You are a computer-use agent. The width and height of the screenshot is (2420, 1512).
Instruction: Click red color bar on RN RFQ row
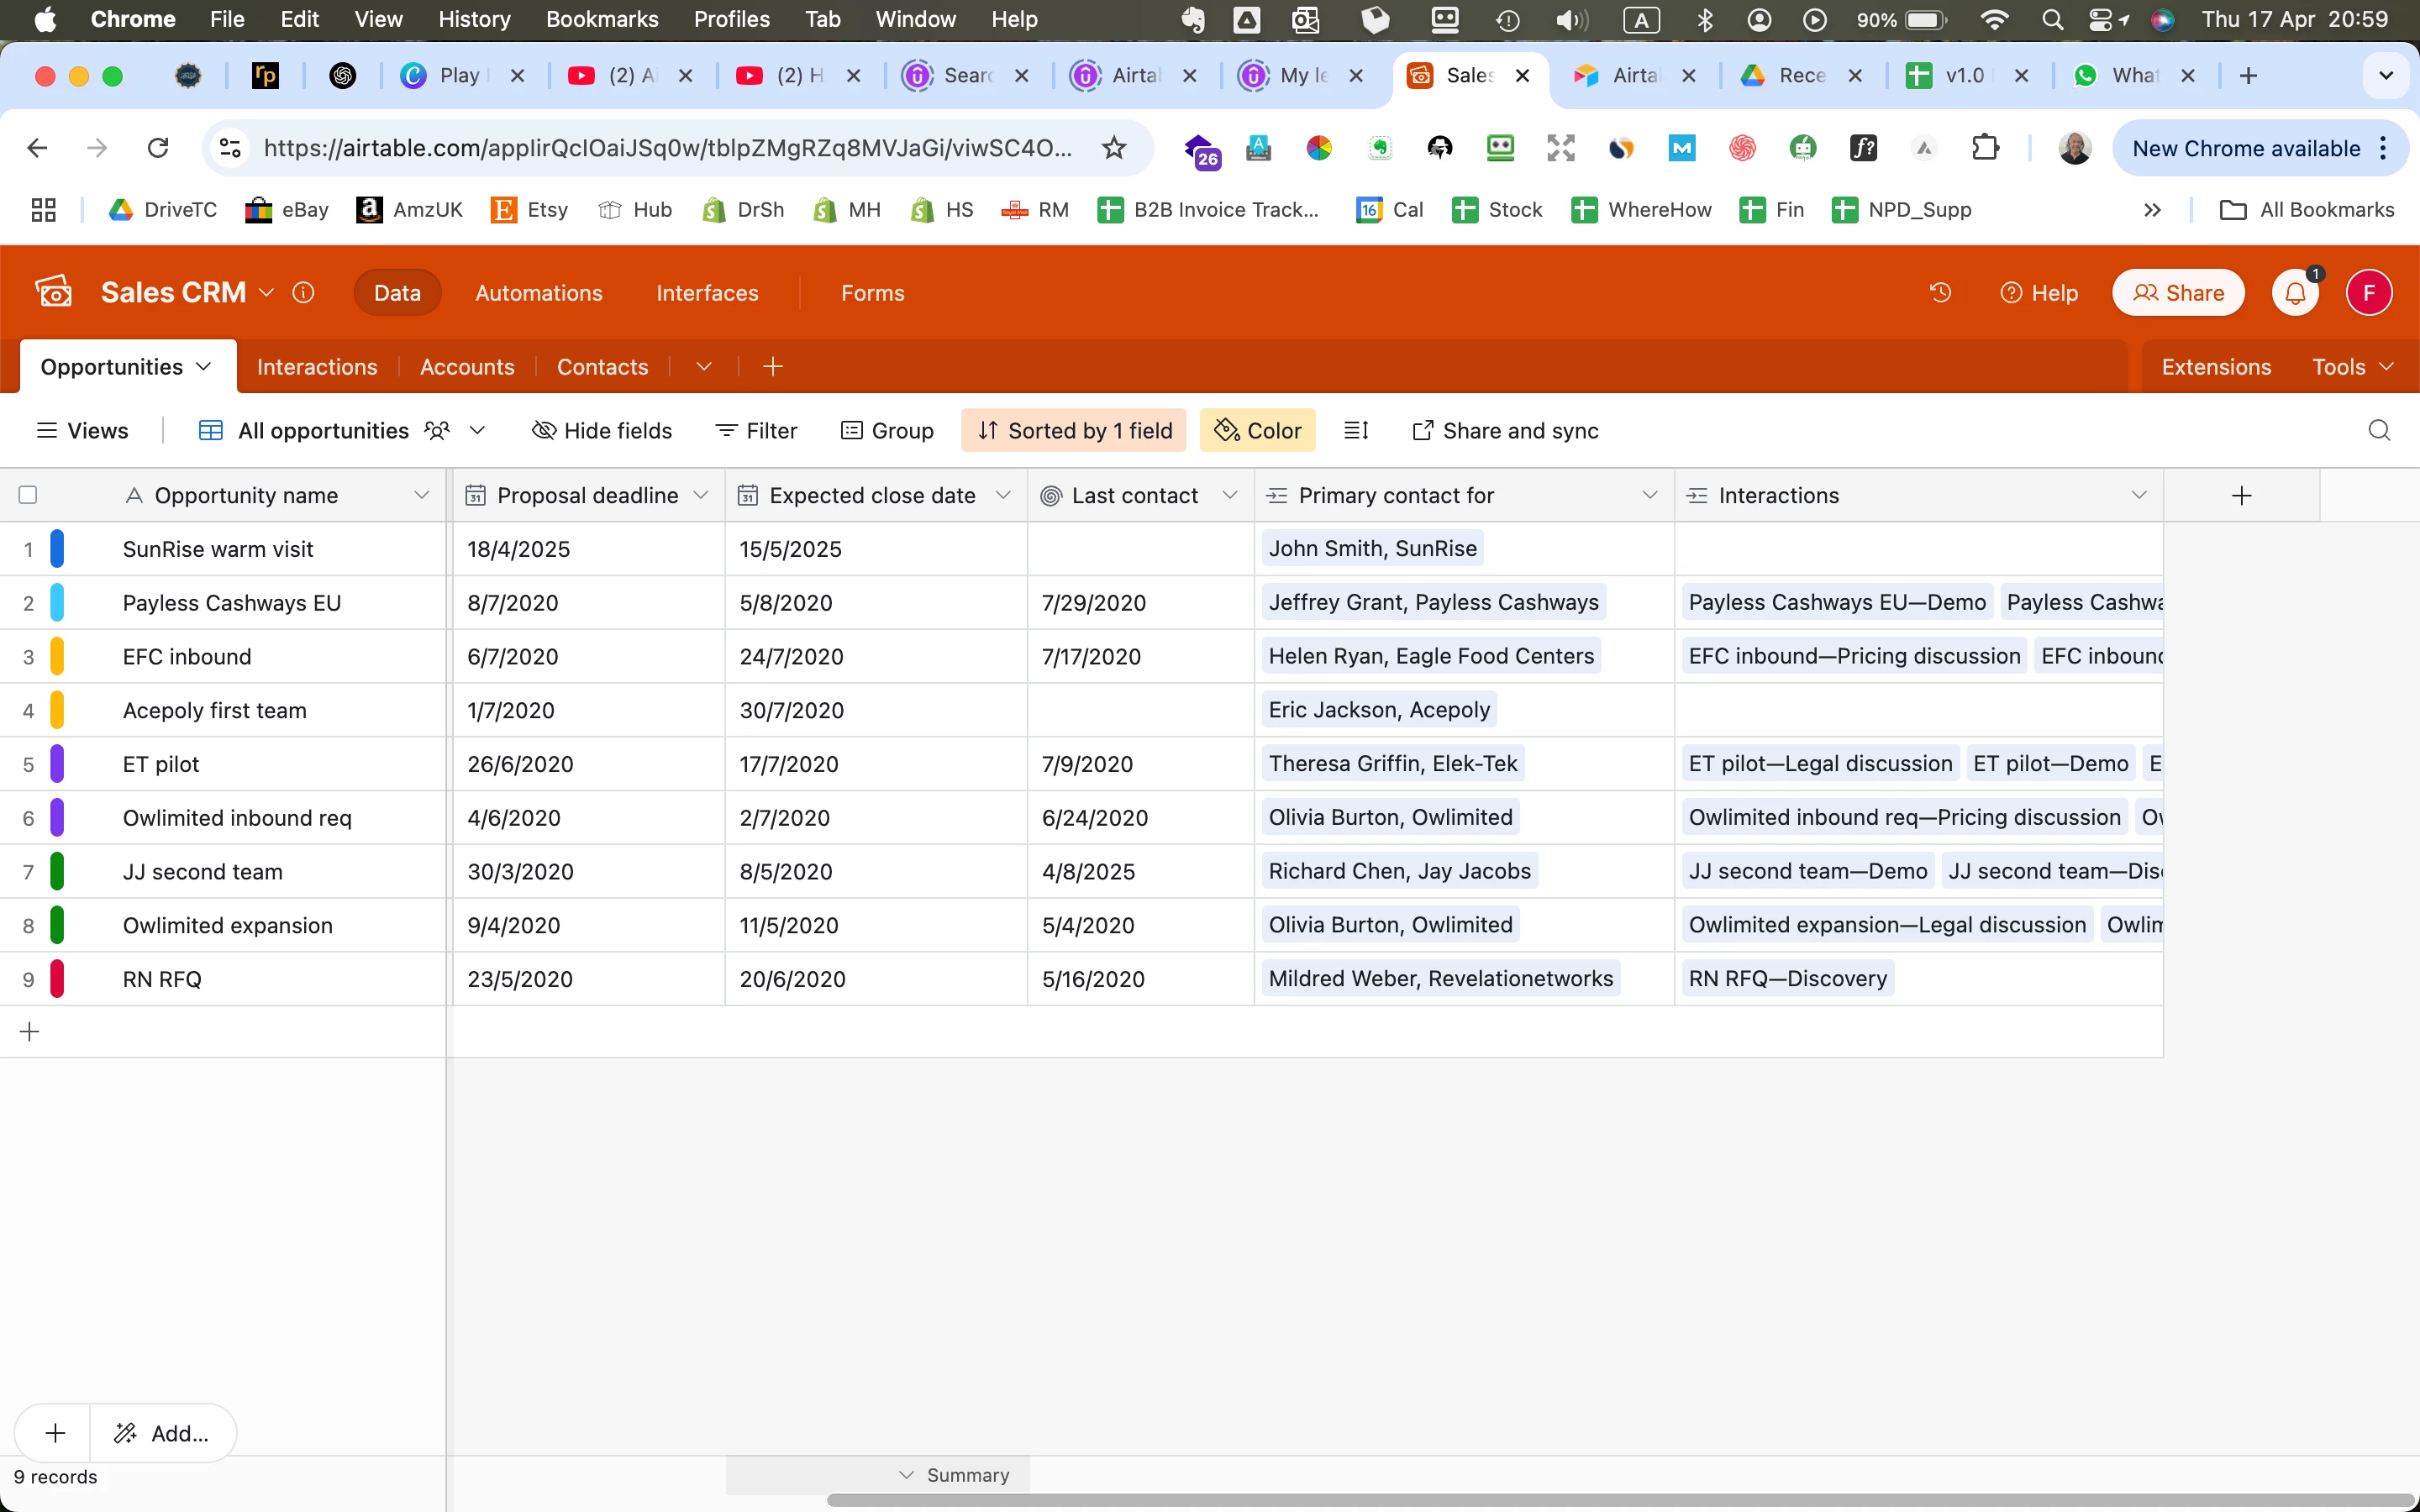point(57,979)
